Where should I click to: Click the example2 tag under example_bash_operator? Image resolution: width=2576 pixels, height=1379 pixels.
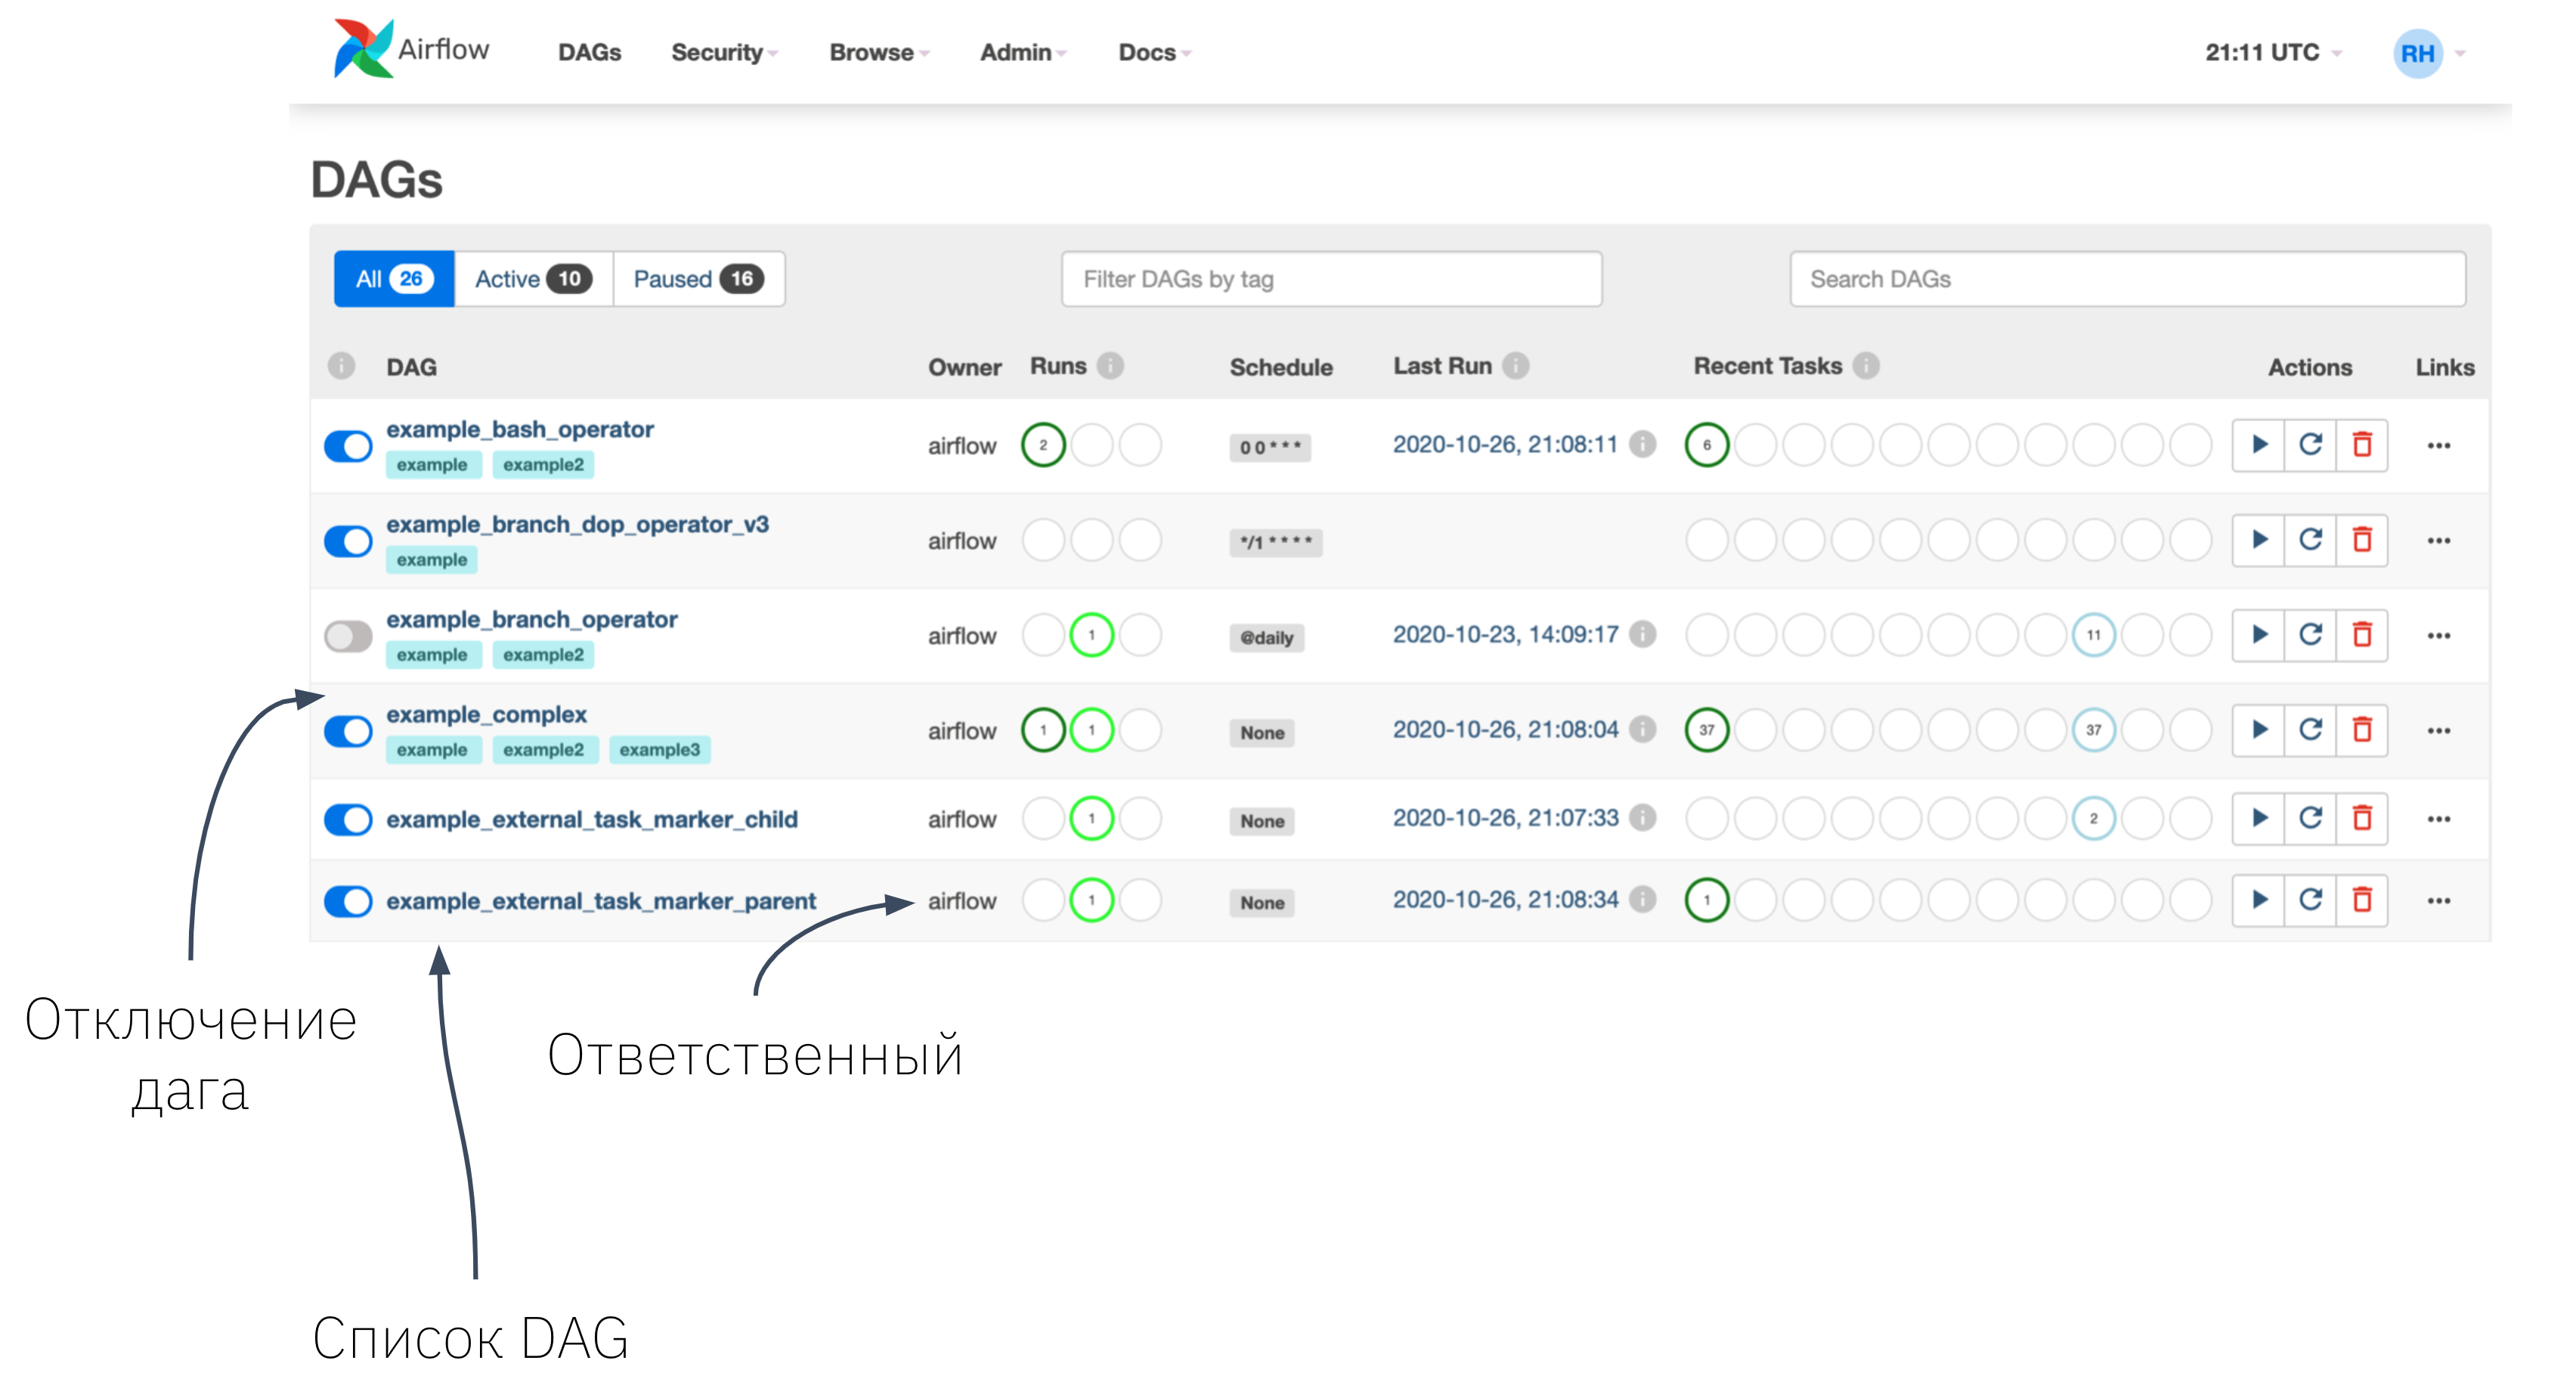pos(543,465)
